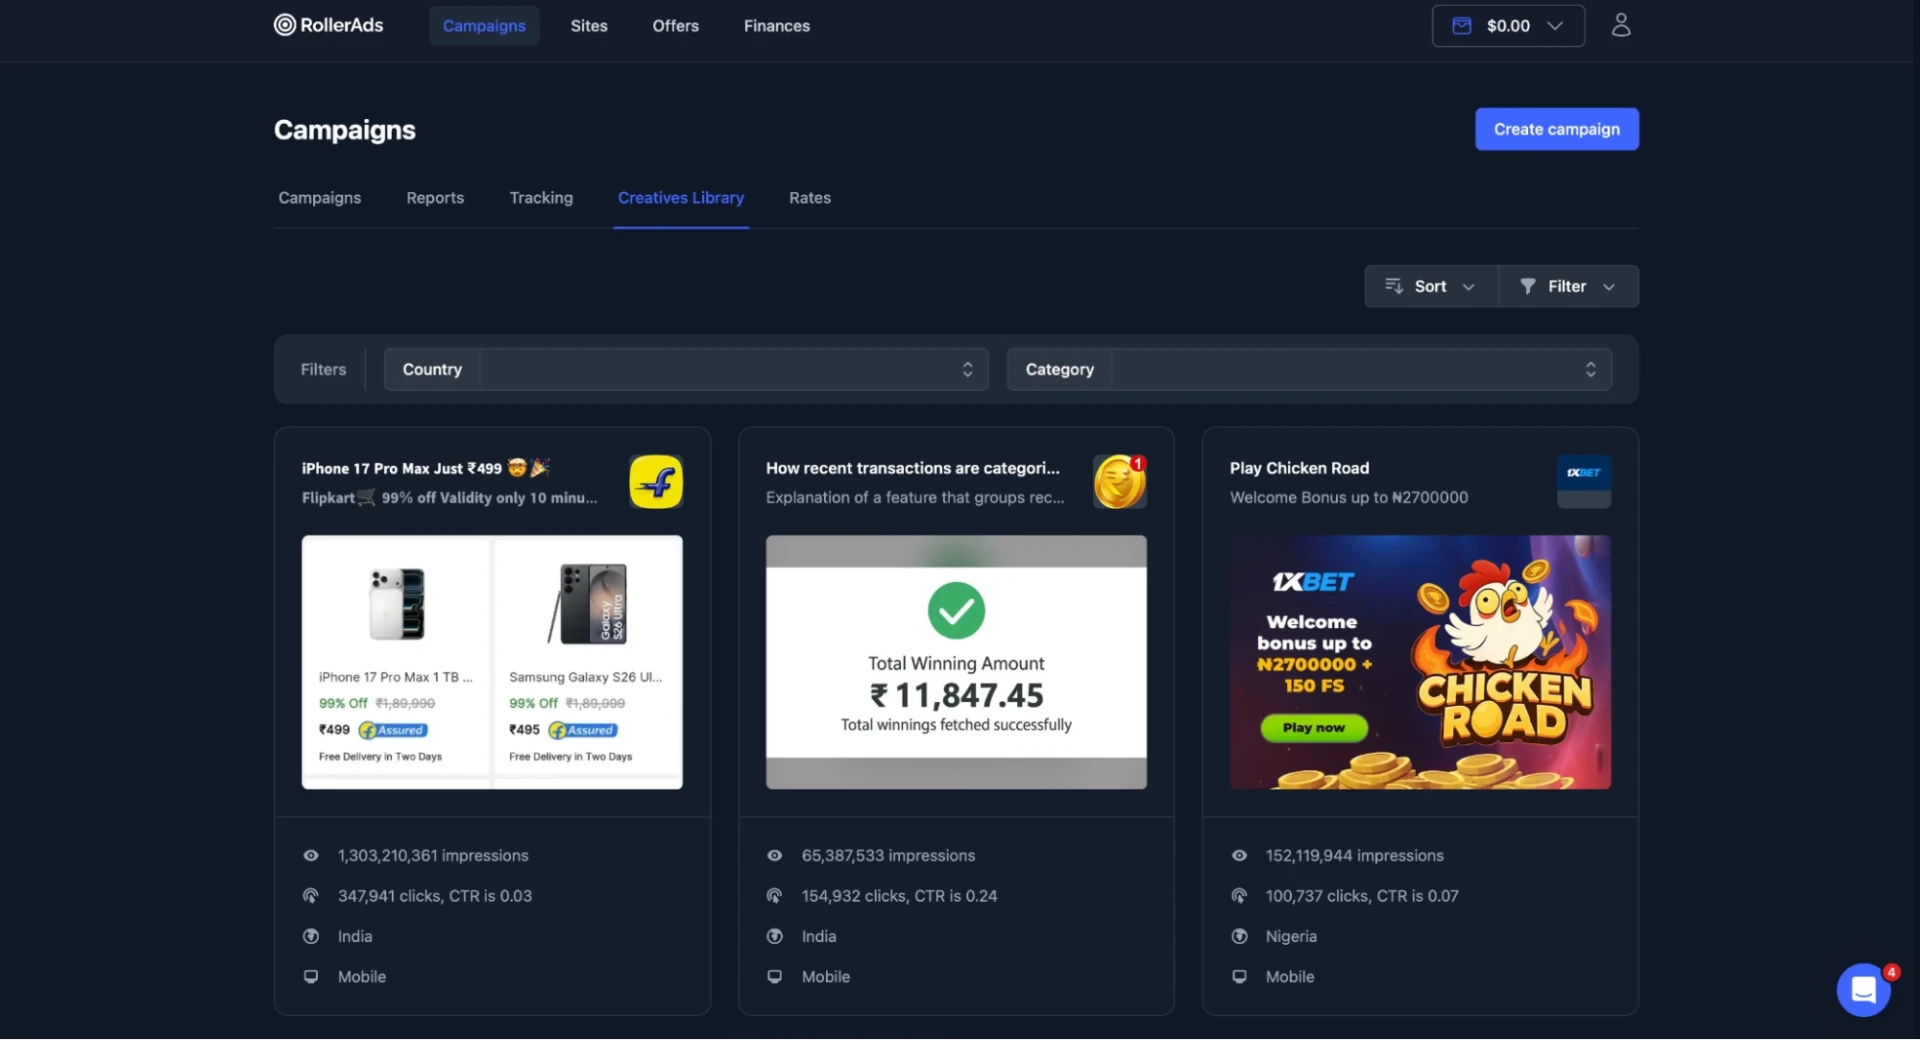The image size is (1920, 1040).
Task: Open the $0.00 balance dropdown
Action: (1508, 26)
